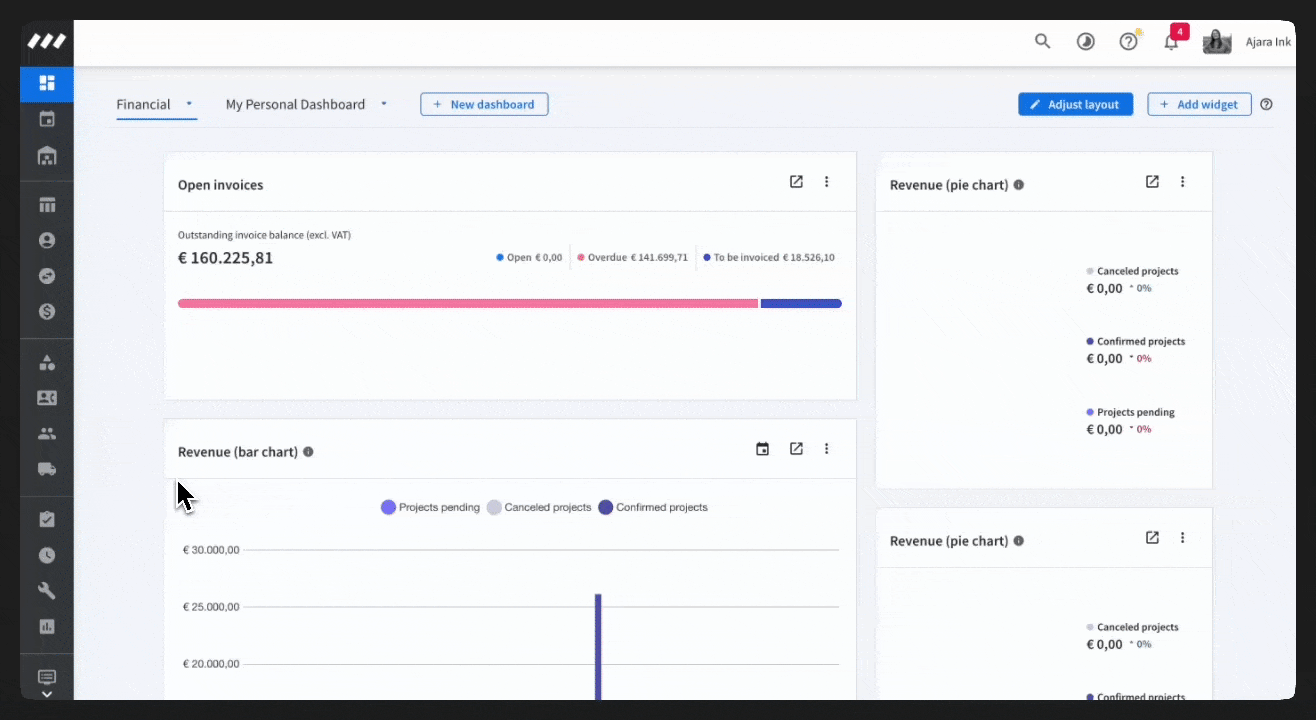Open the table columns icon in sidebar

(x=47, y=205)
